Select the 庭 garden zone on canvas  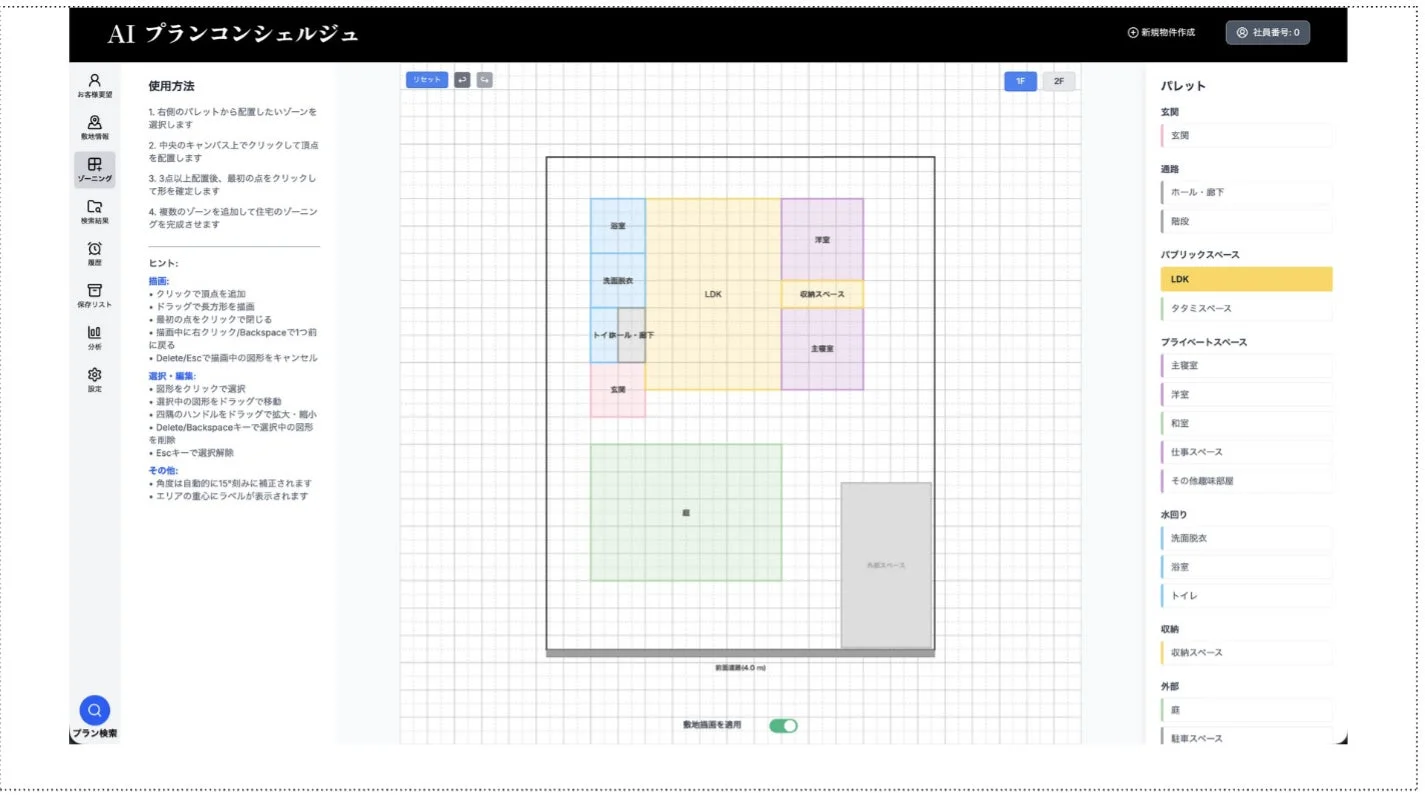click(x=686, y=512)
